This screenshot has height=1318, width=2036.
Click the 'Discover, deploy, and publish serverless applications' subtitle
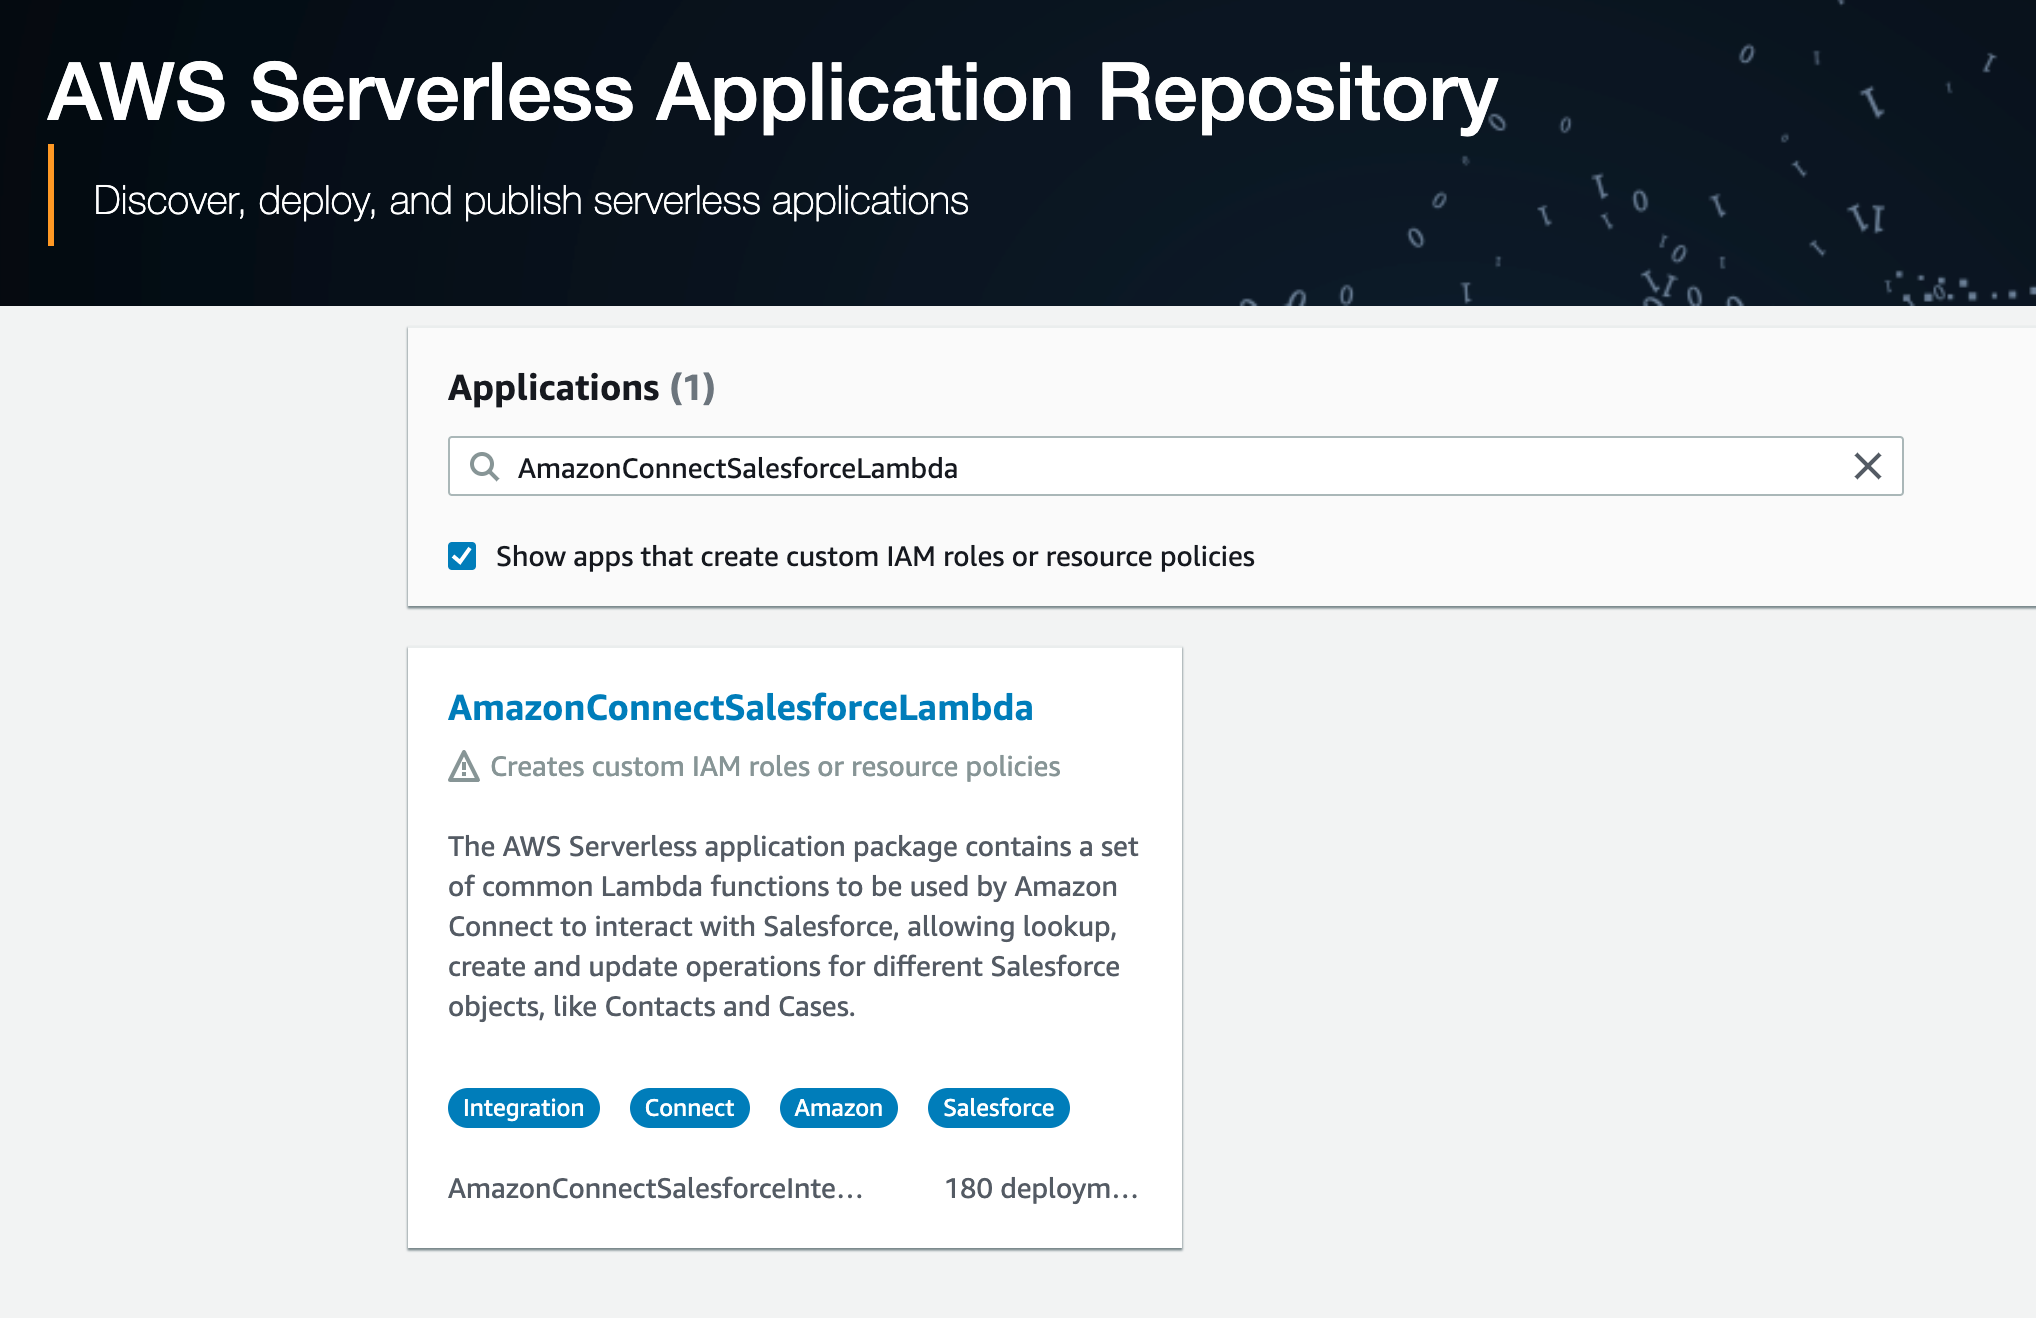click(530, 201)
